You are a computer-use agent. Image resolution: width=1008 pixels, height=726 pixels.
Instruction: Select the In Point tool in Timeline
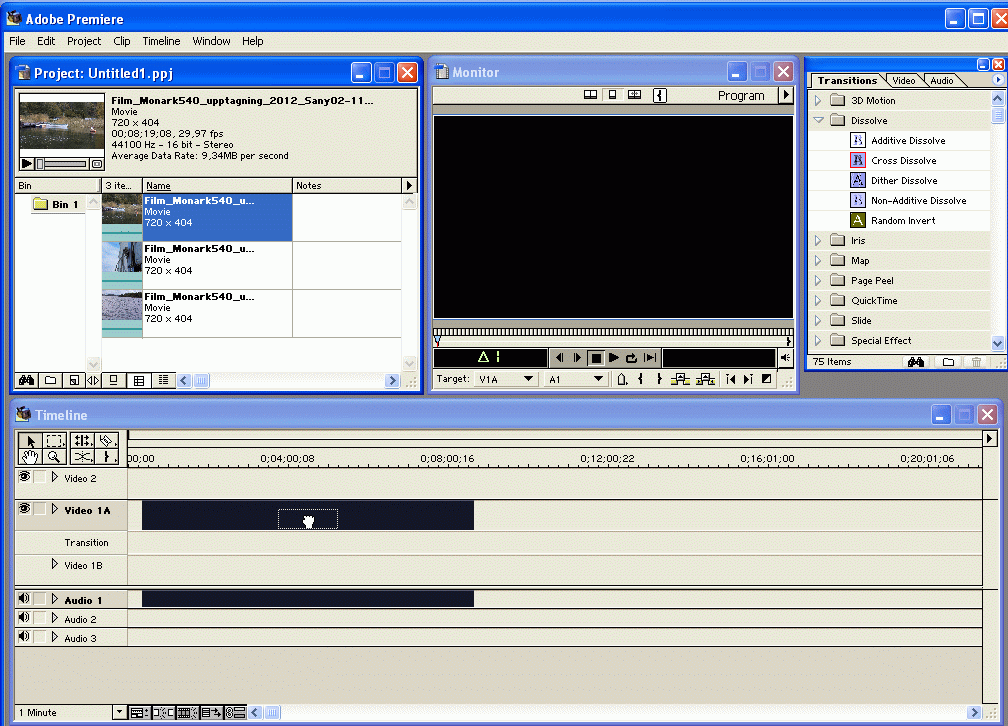107,457
